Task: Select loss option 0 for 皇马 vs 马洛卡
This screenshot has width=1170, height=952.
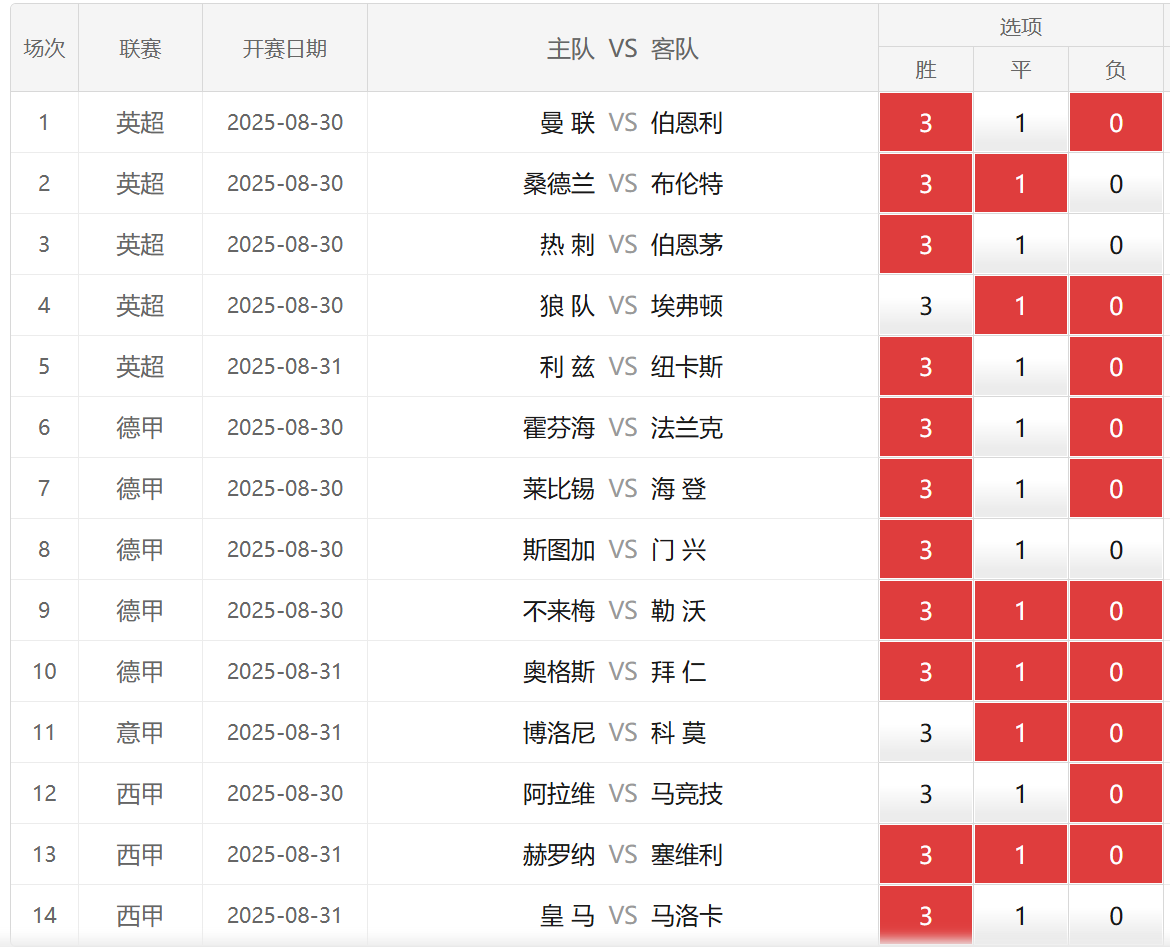Action: click(1116, 915)
